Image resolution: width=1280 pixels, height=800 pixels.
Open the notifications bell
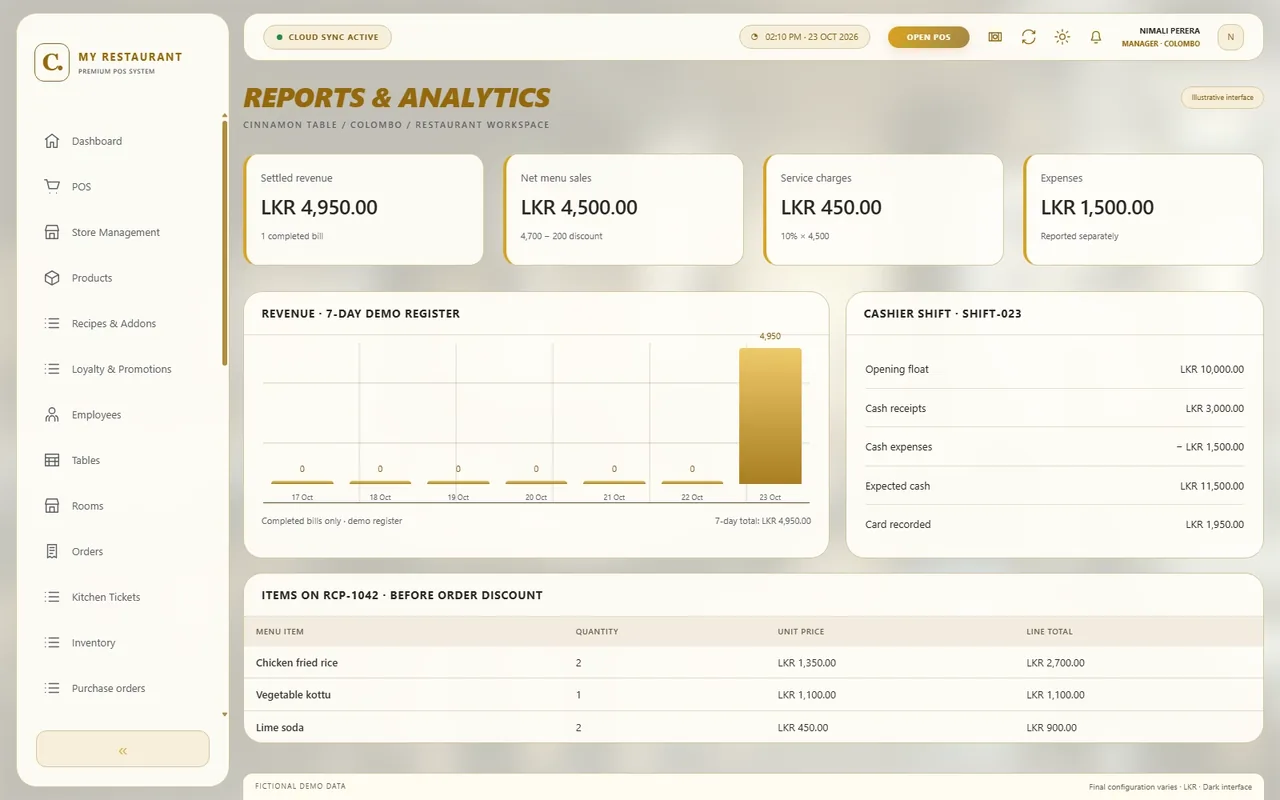1096,37
